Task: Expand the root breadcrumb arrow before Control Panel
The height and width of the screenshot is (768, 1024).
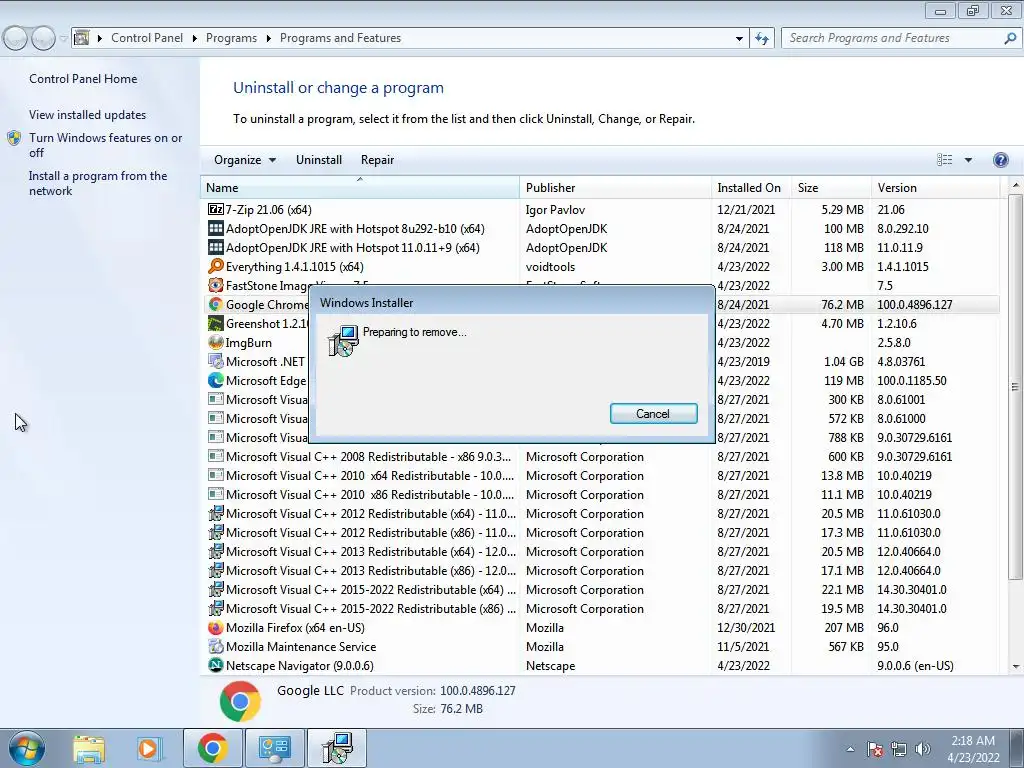Action: (x=100, y=39)
